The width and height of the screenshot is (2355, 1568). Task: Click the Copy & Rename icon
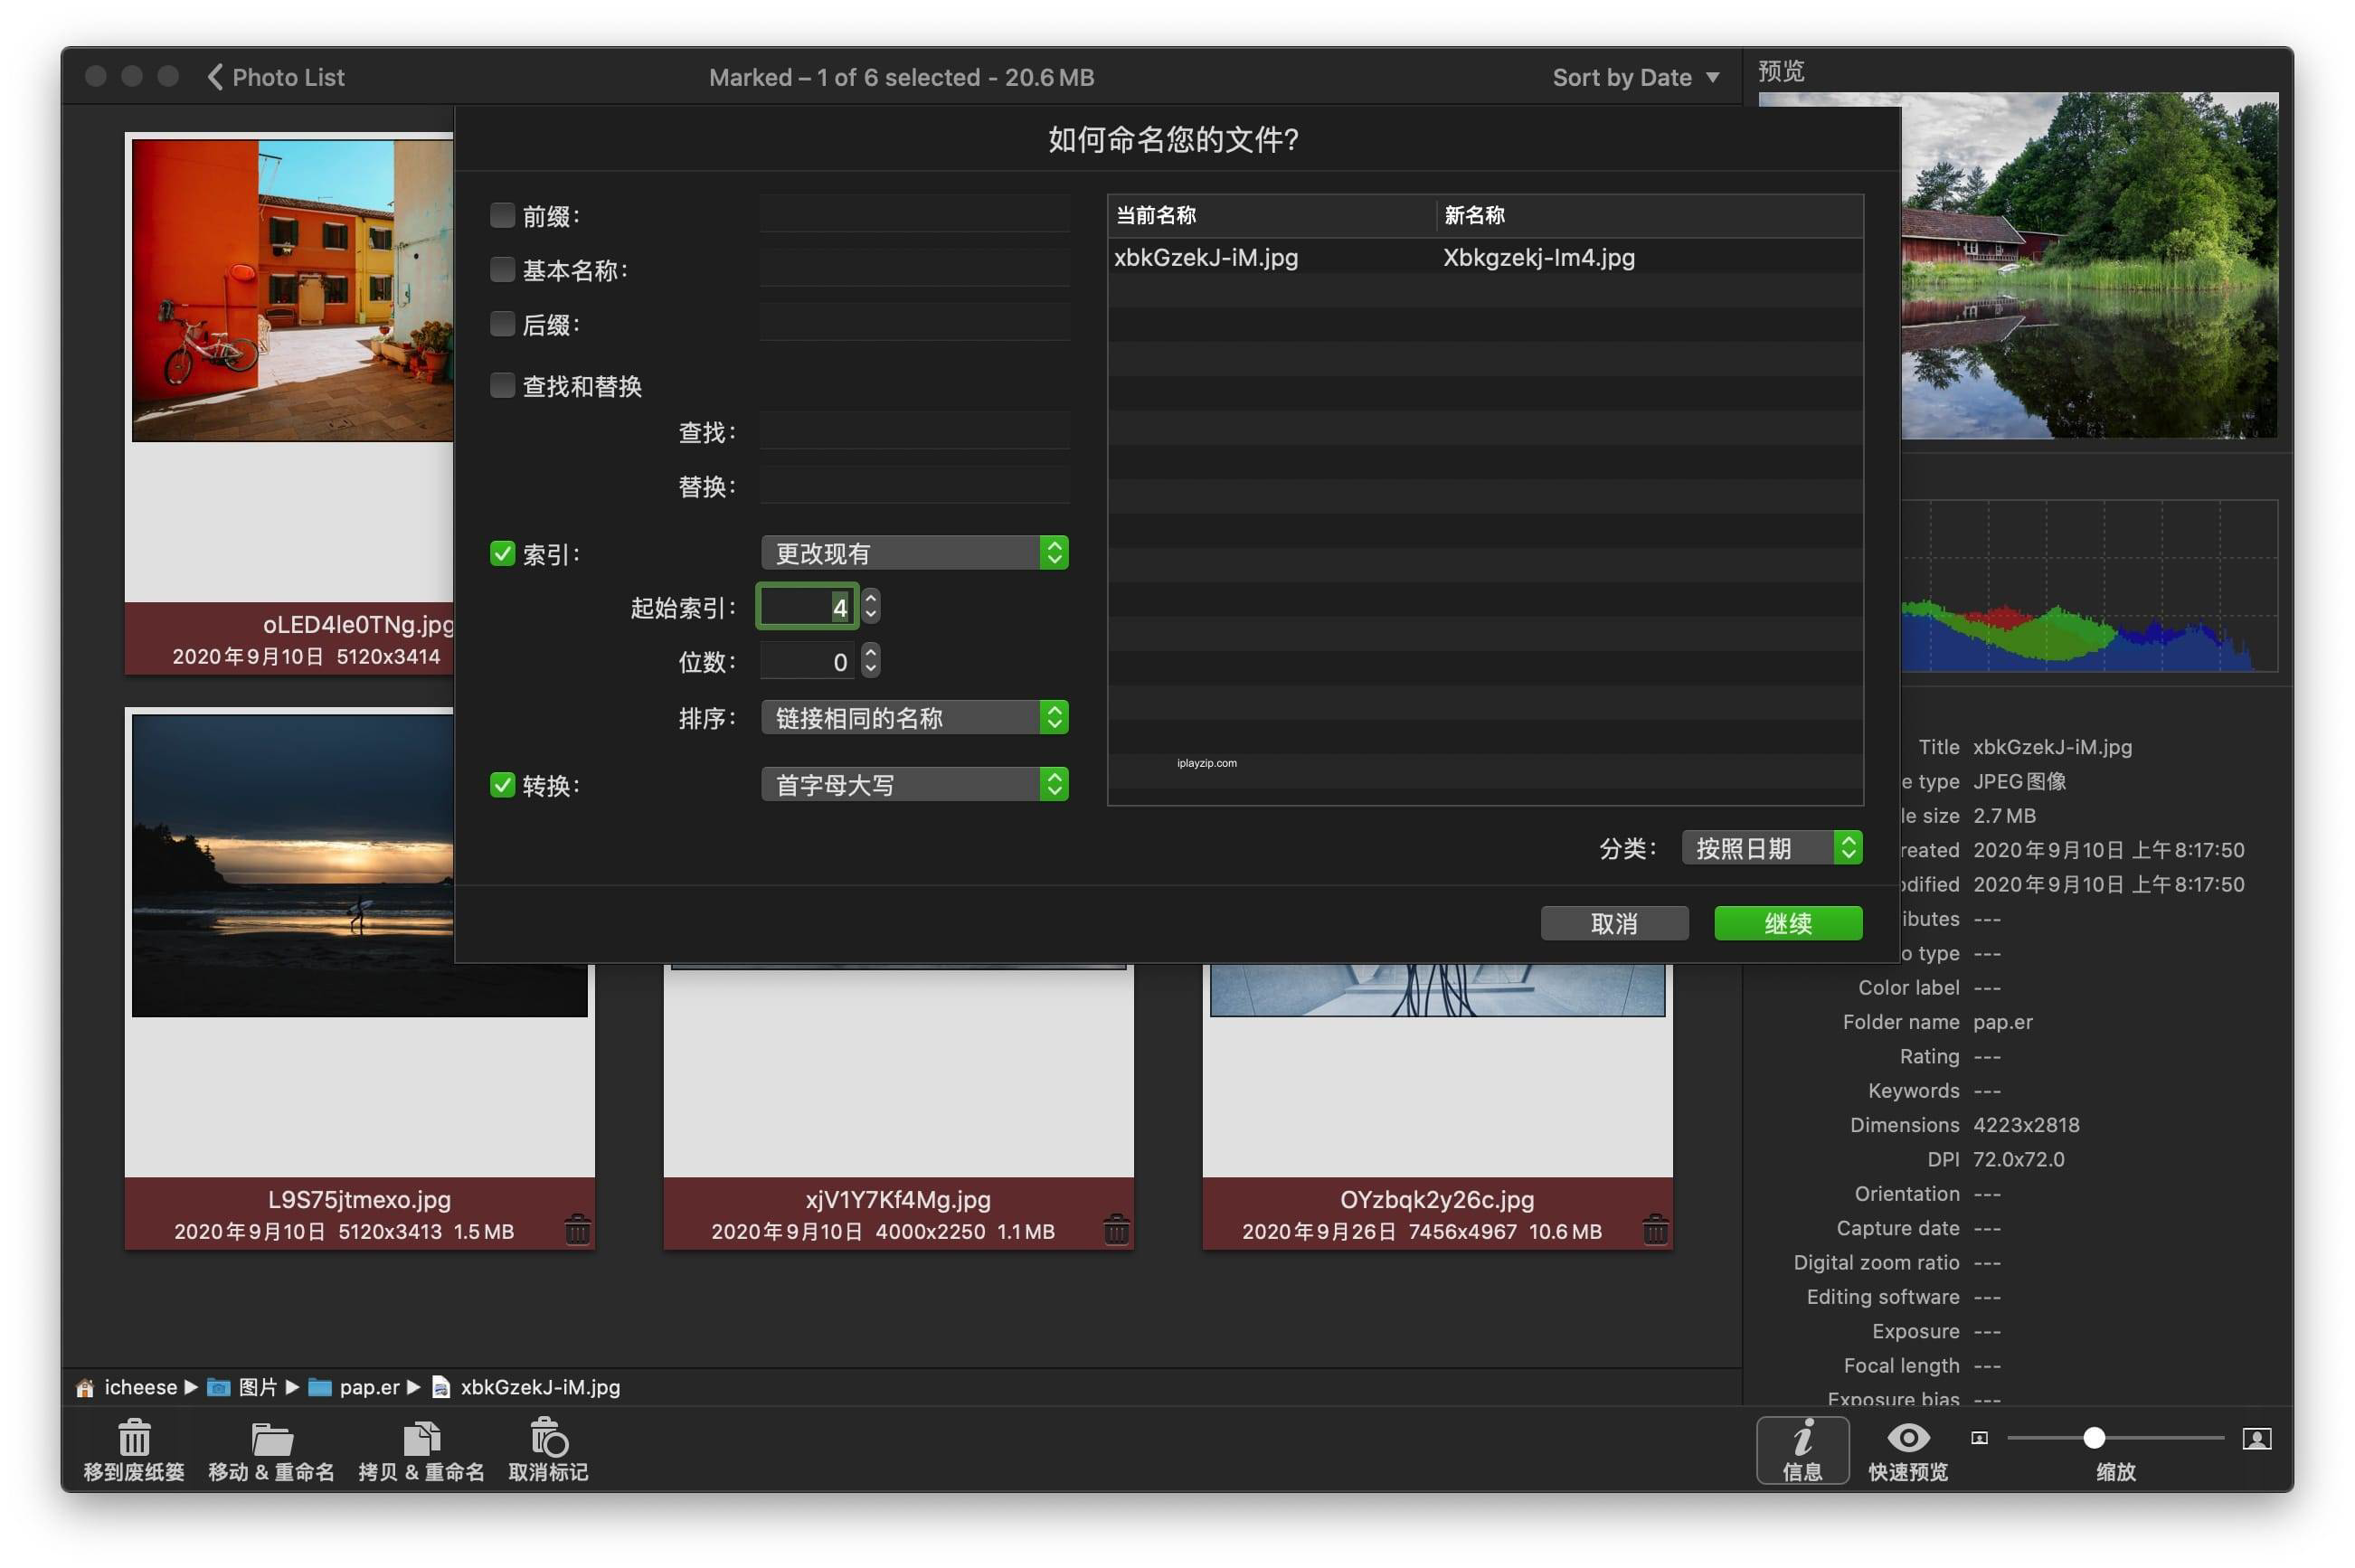(421, 1438)
